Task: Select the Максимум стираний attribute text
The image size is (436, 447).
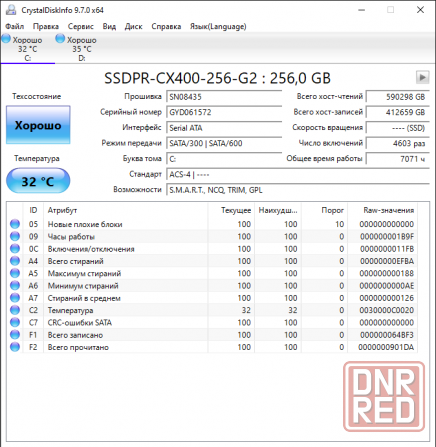Action: click(84, 274)
